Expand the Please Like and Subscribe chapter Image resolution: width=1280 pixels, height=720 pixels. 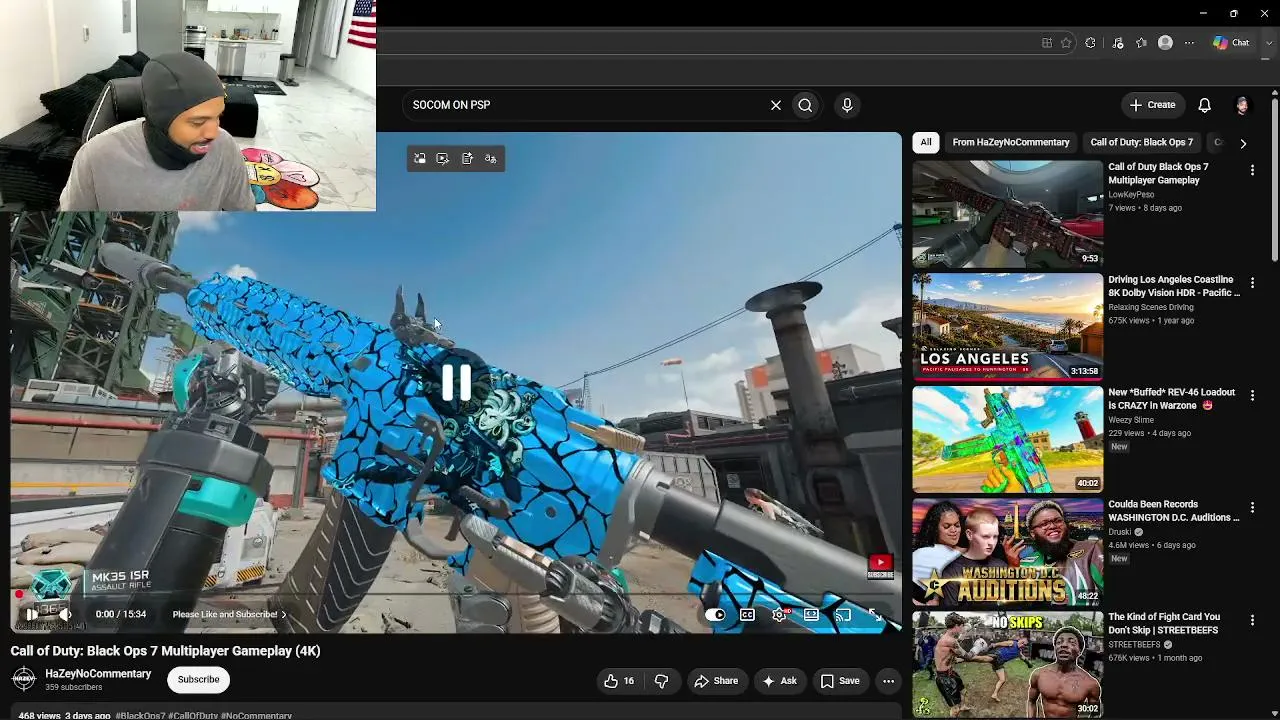[229, 614]
